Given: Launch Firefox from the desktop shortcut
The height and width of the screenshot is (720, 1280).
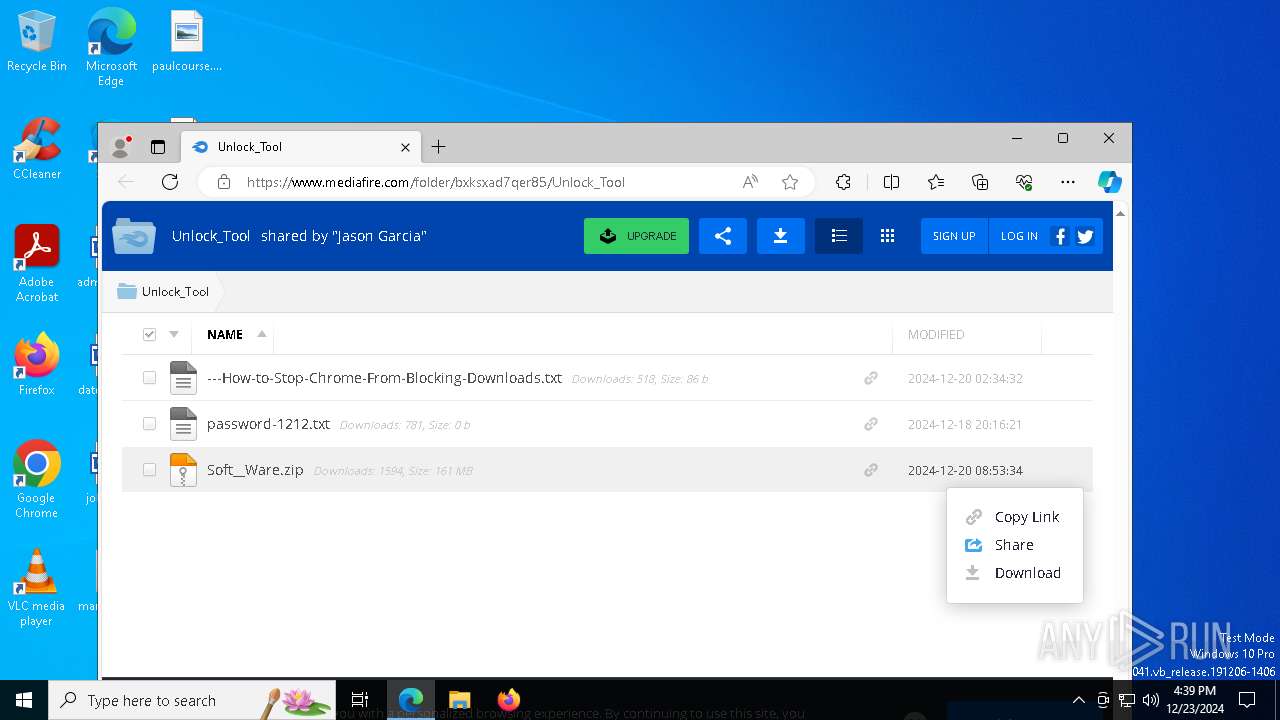Looking at the screenshot, I should tap(37, 364).
